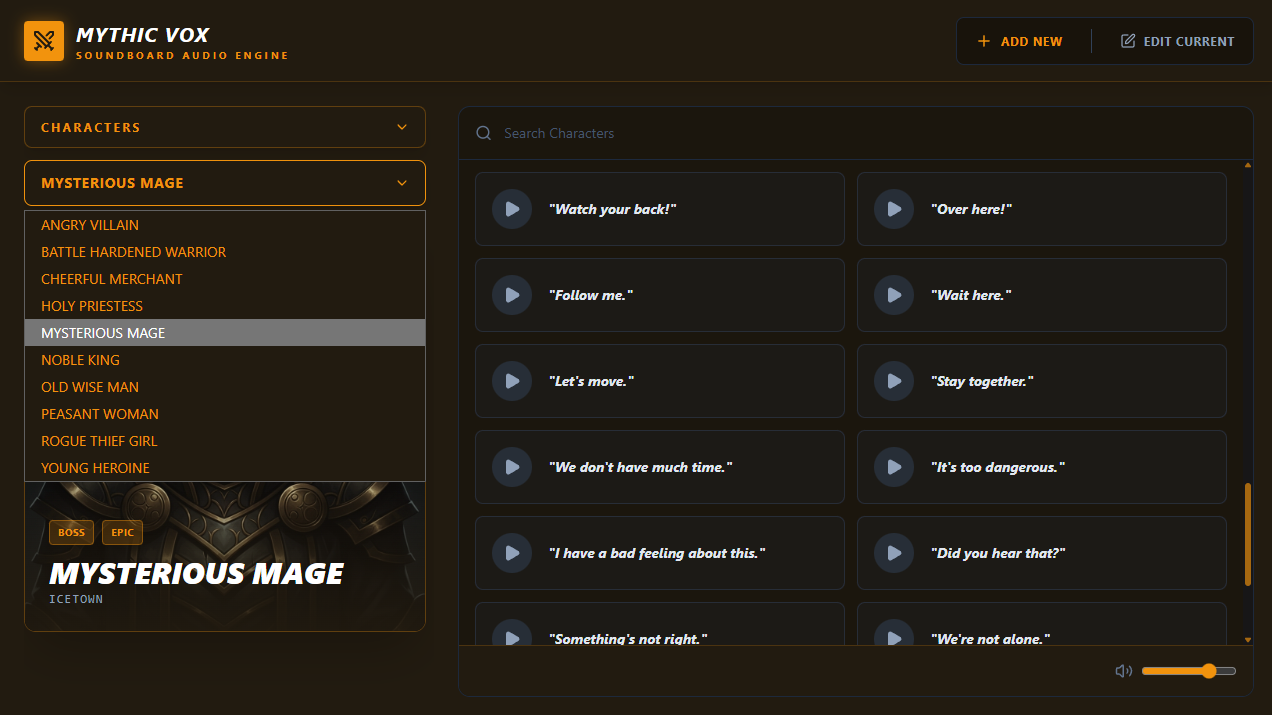Screen dimensions: 1272x715
Task: Click the scroll down arrow in sound list
Action: tap(1247, 639)
